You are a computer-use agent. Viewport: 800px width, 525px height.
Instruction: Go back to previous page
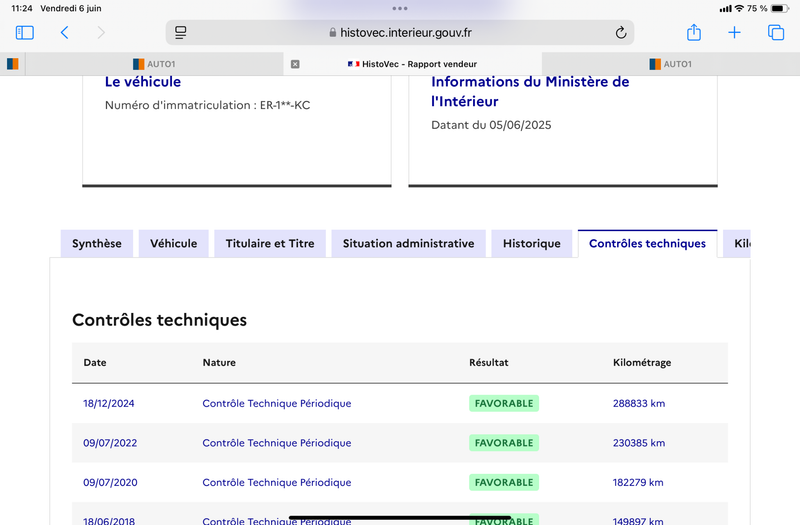(x=64, y=33)
